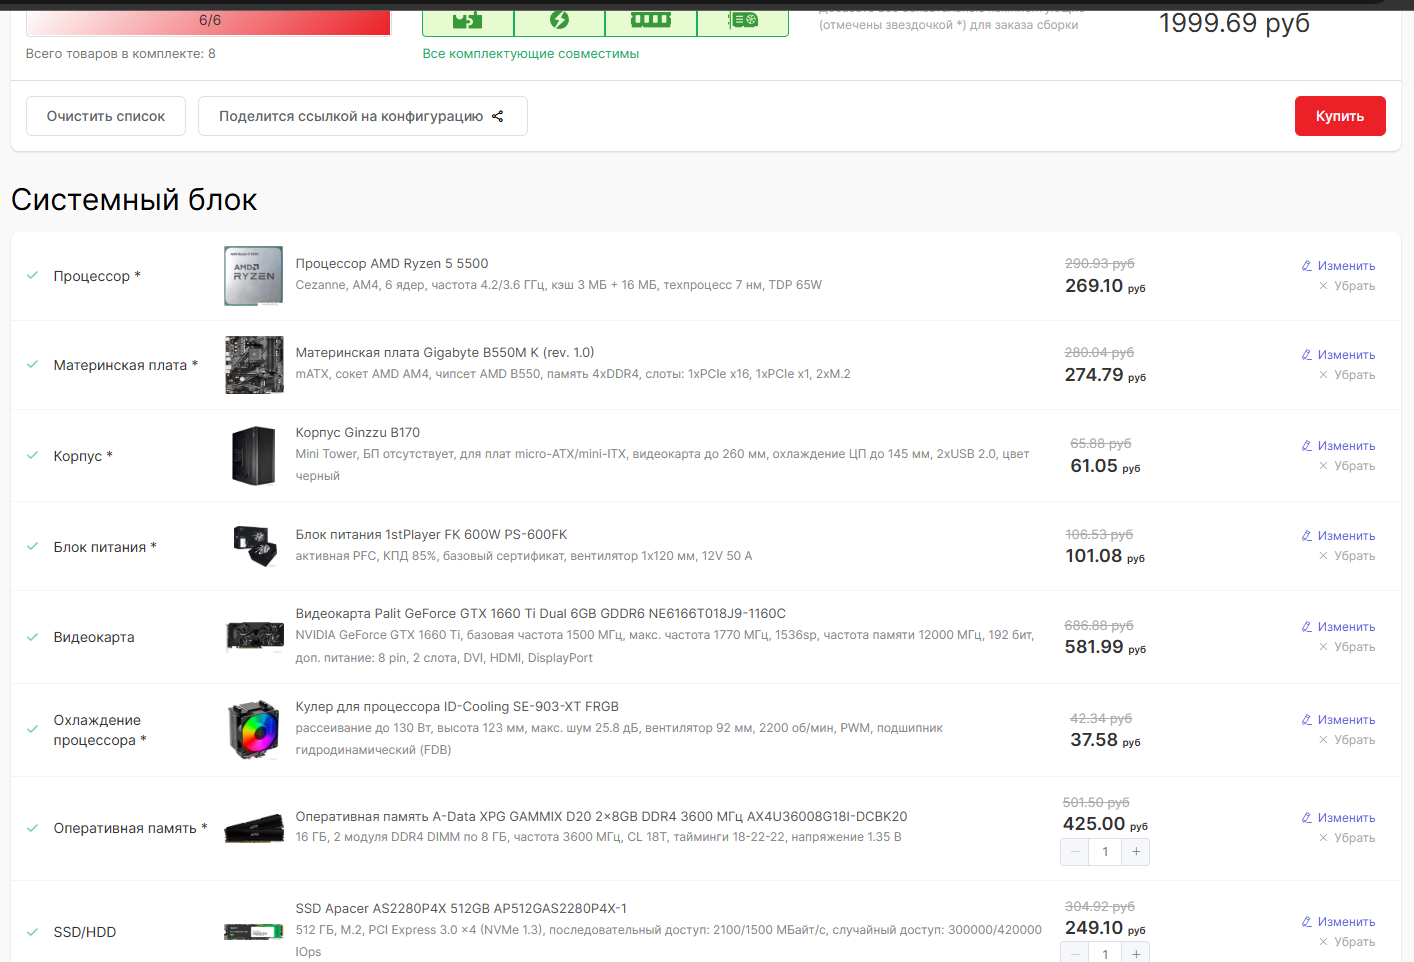Open the Gigabyte motherboard thumbnail
This screenshot has width=1414, height=962.
point(254,365)
